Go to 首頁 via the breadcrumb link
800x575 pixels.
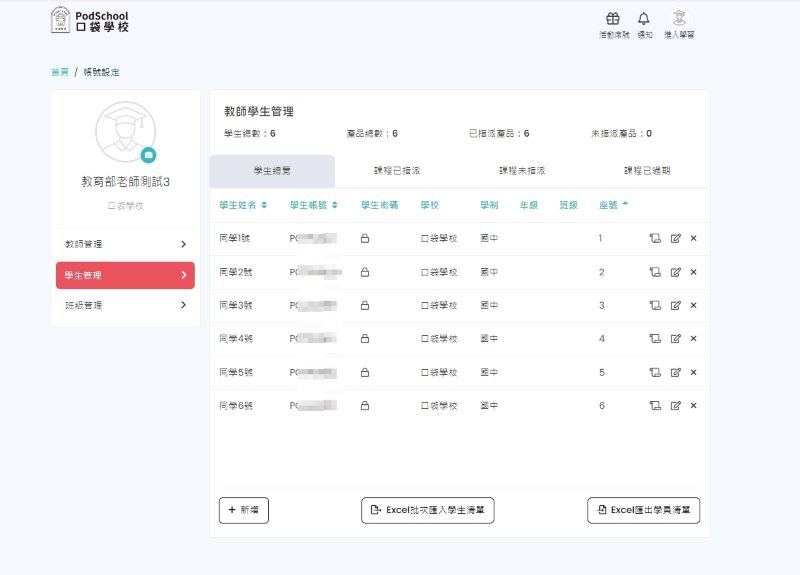point(60,72)
